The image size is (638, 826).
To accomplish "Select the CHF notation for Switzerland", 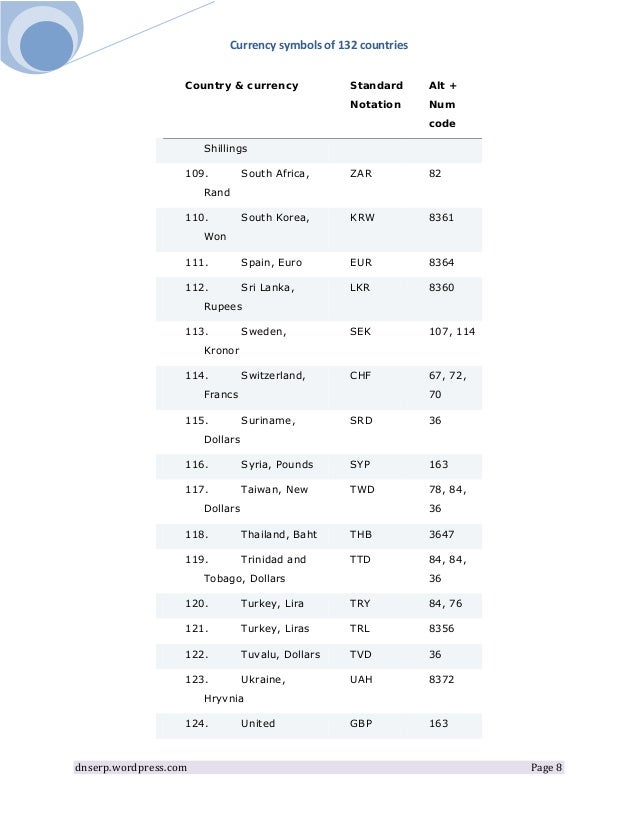I will [361, 376].
